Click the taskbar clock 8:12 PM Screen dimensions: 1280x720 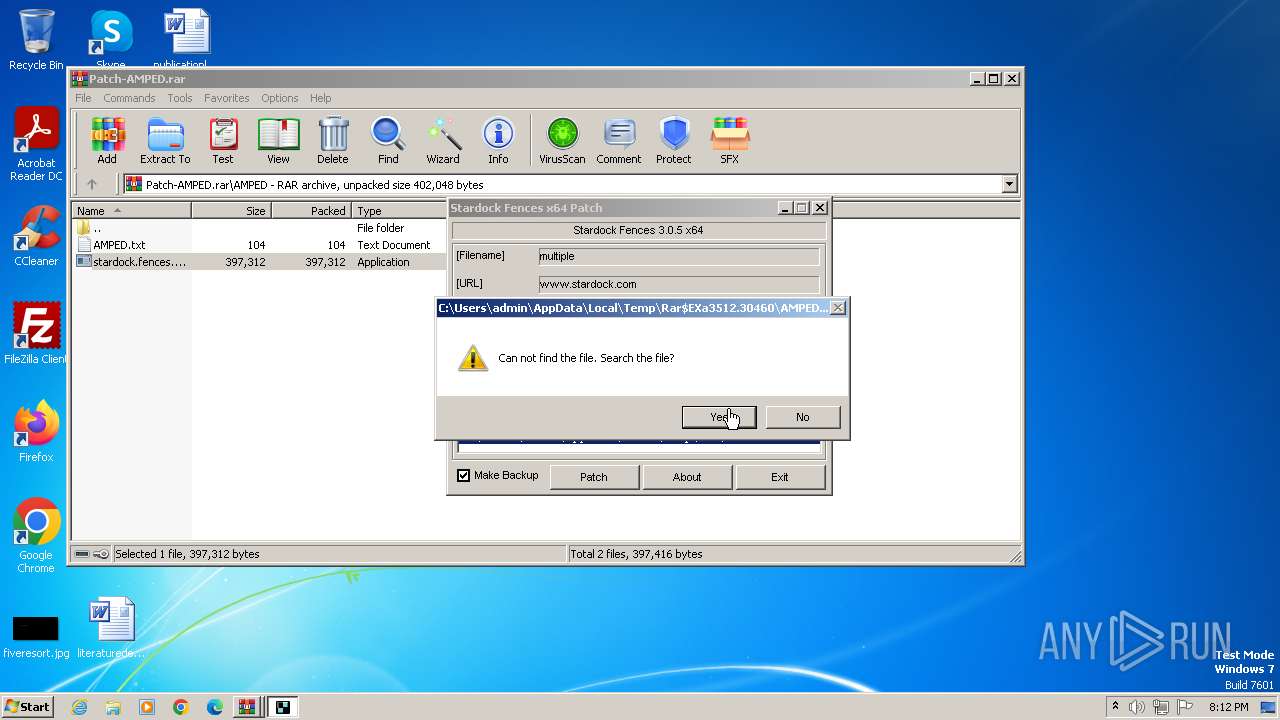pyautogui.click(x=1229, y=707)
